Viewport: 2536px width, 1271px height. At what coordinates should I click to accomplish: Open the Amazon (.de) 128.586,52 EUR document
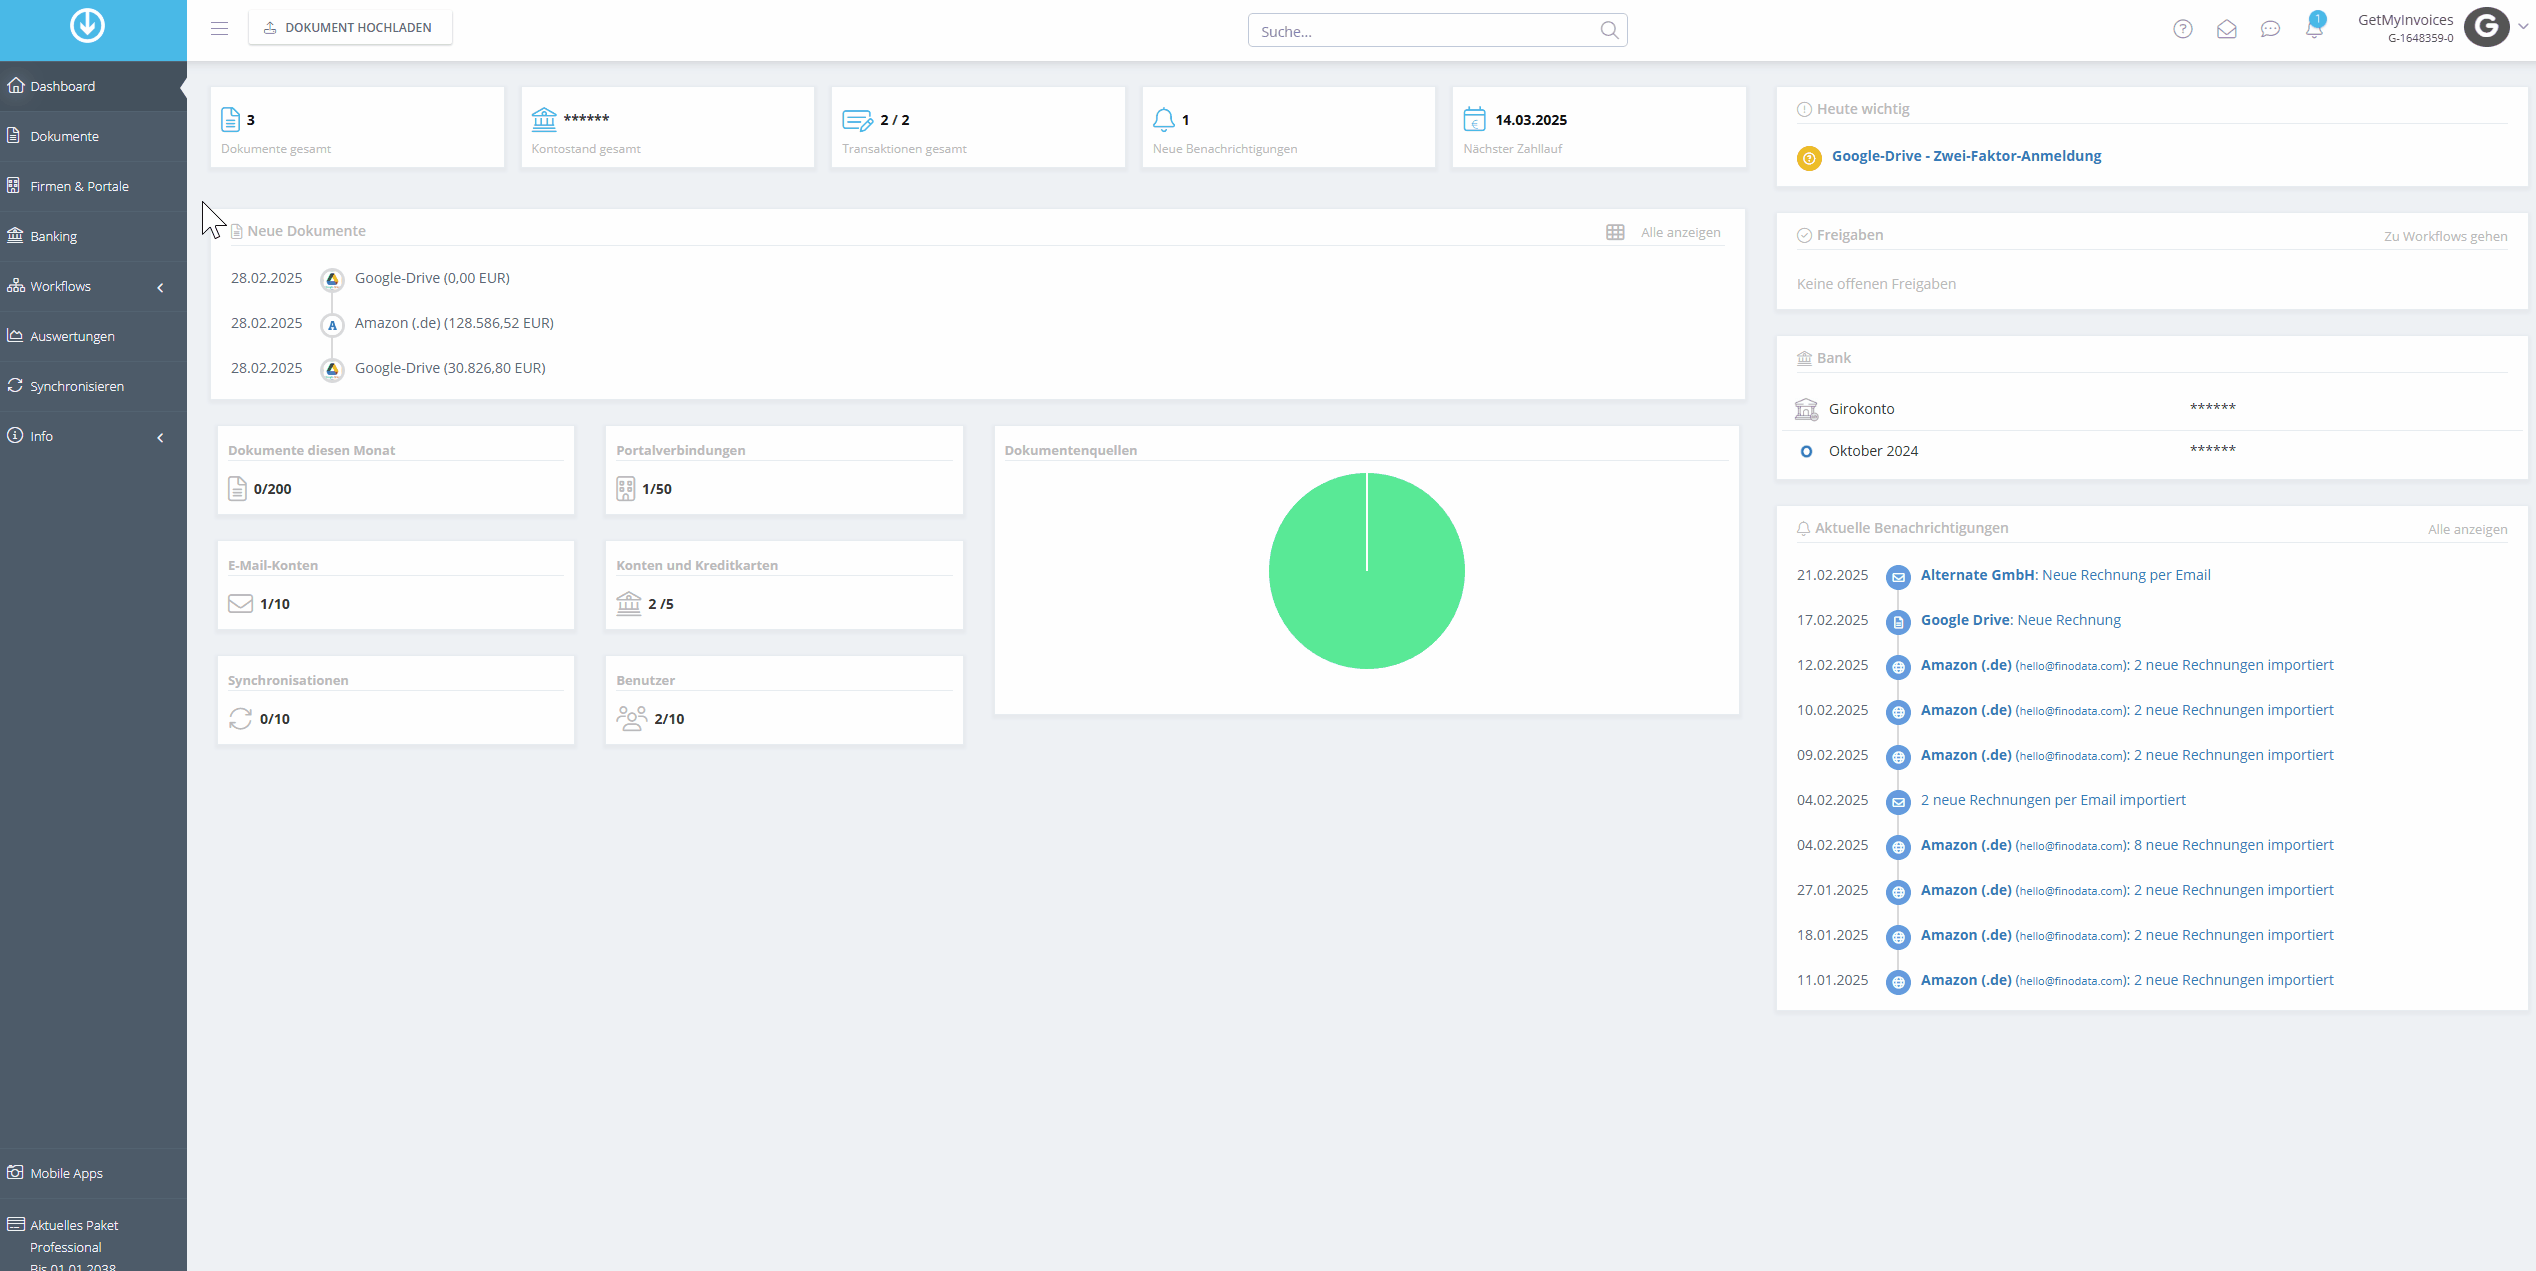454,323
